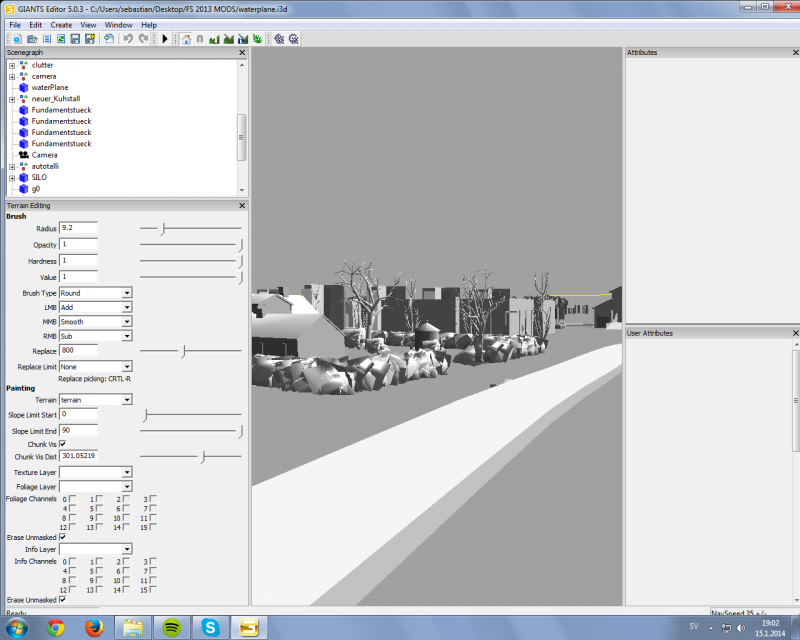The height and width of the screenshot is (640, 800).
Task: Open the Create menu
Action: point(61,25)
